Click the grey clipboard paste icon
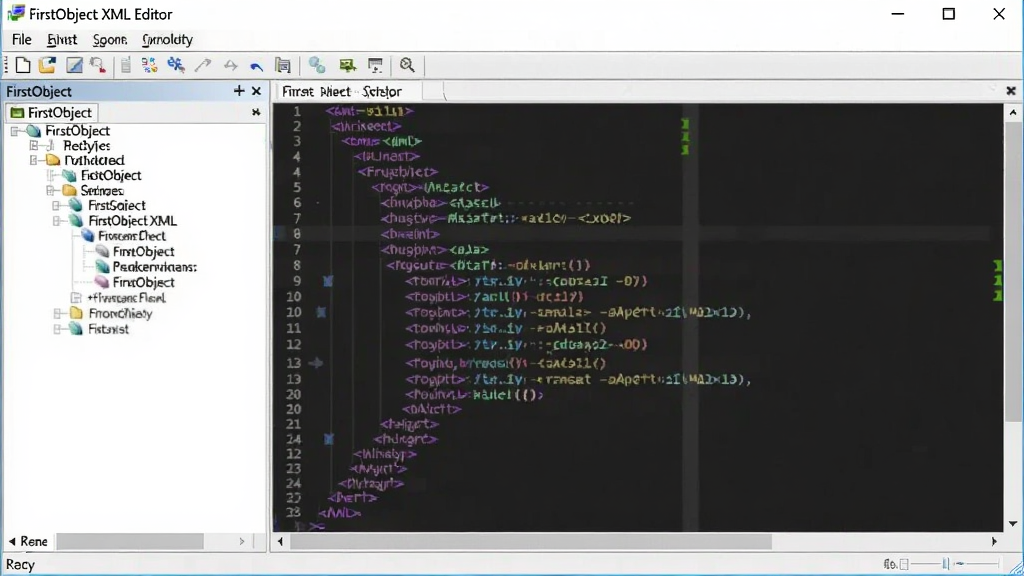The height and width of the screenshot is (576, 1024). [125, 65]
